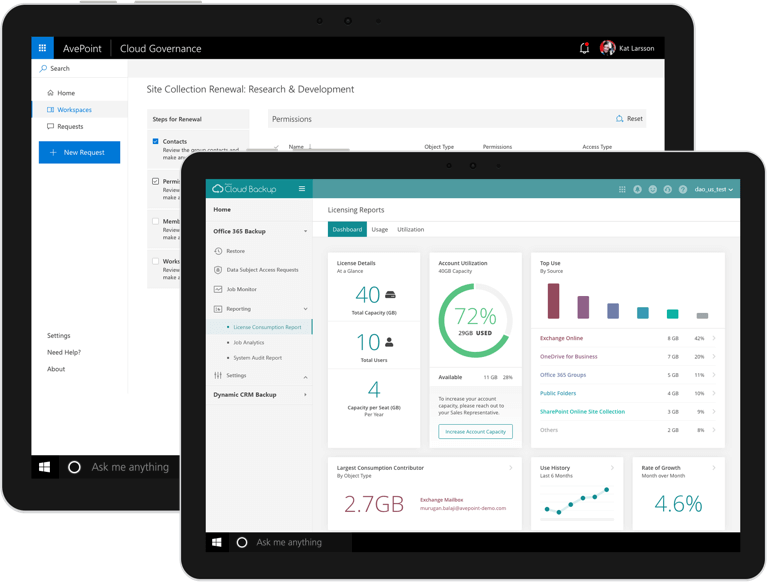Image resolution: width=767 pixels, height=582 pixels.
Task: Click the smiley feedback icon in Cloud Backup
Action: coord(653,189)
